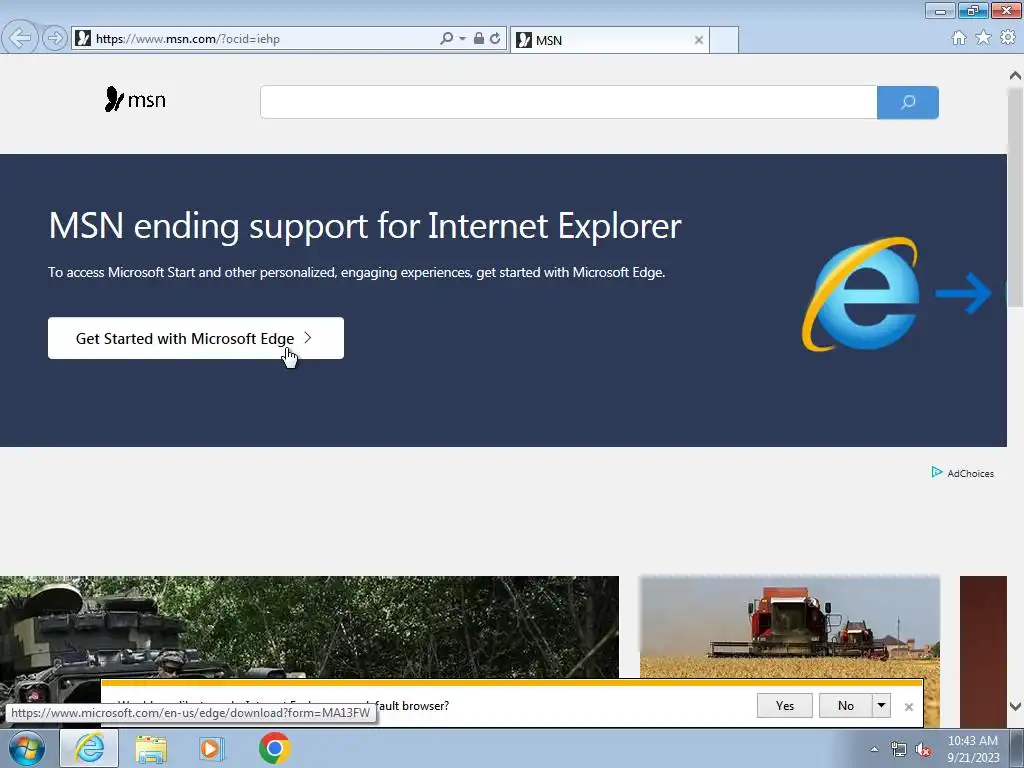Open the military vehicle news image

point(309,627)
